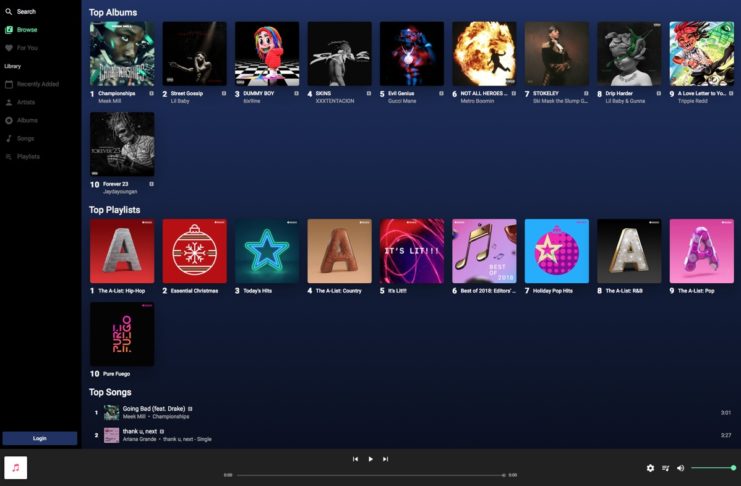This screenshot has height=486, width=741.
Task: Open the SKINS album cover
Action: point(339,53)
